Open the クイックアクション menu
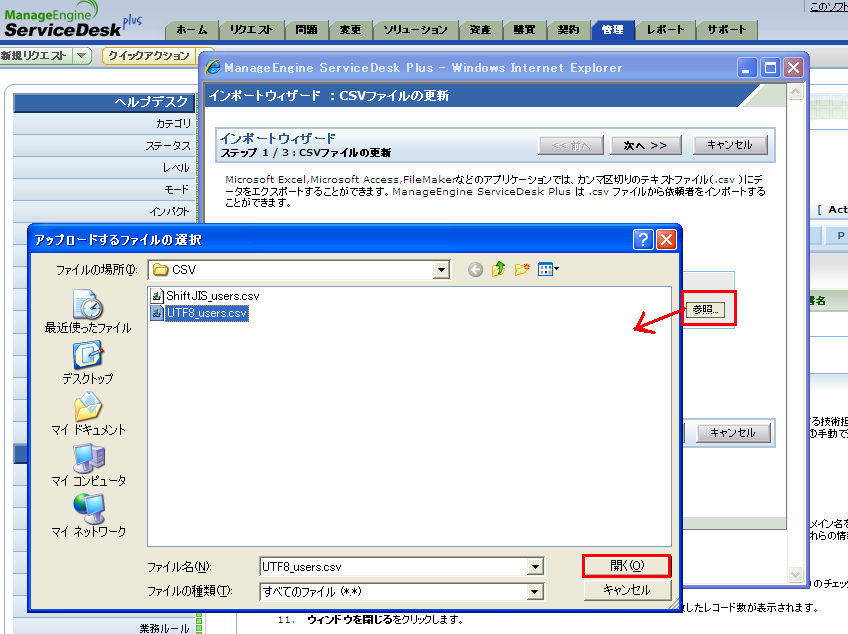 coord(149,56)
